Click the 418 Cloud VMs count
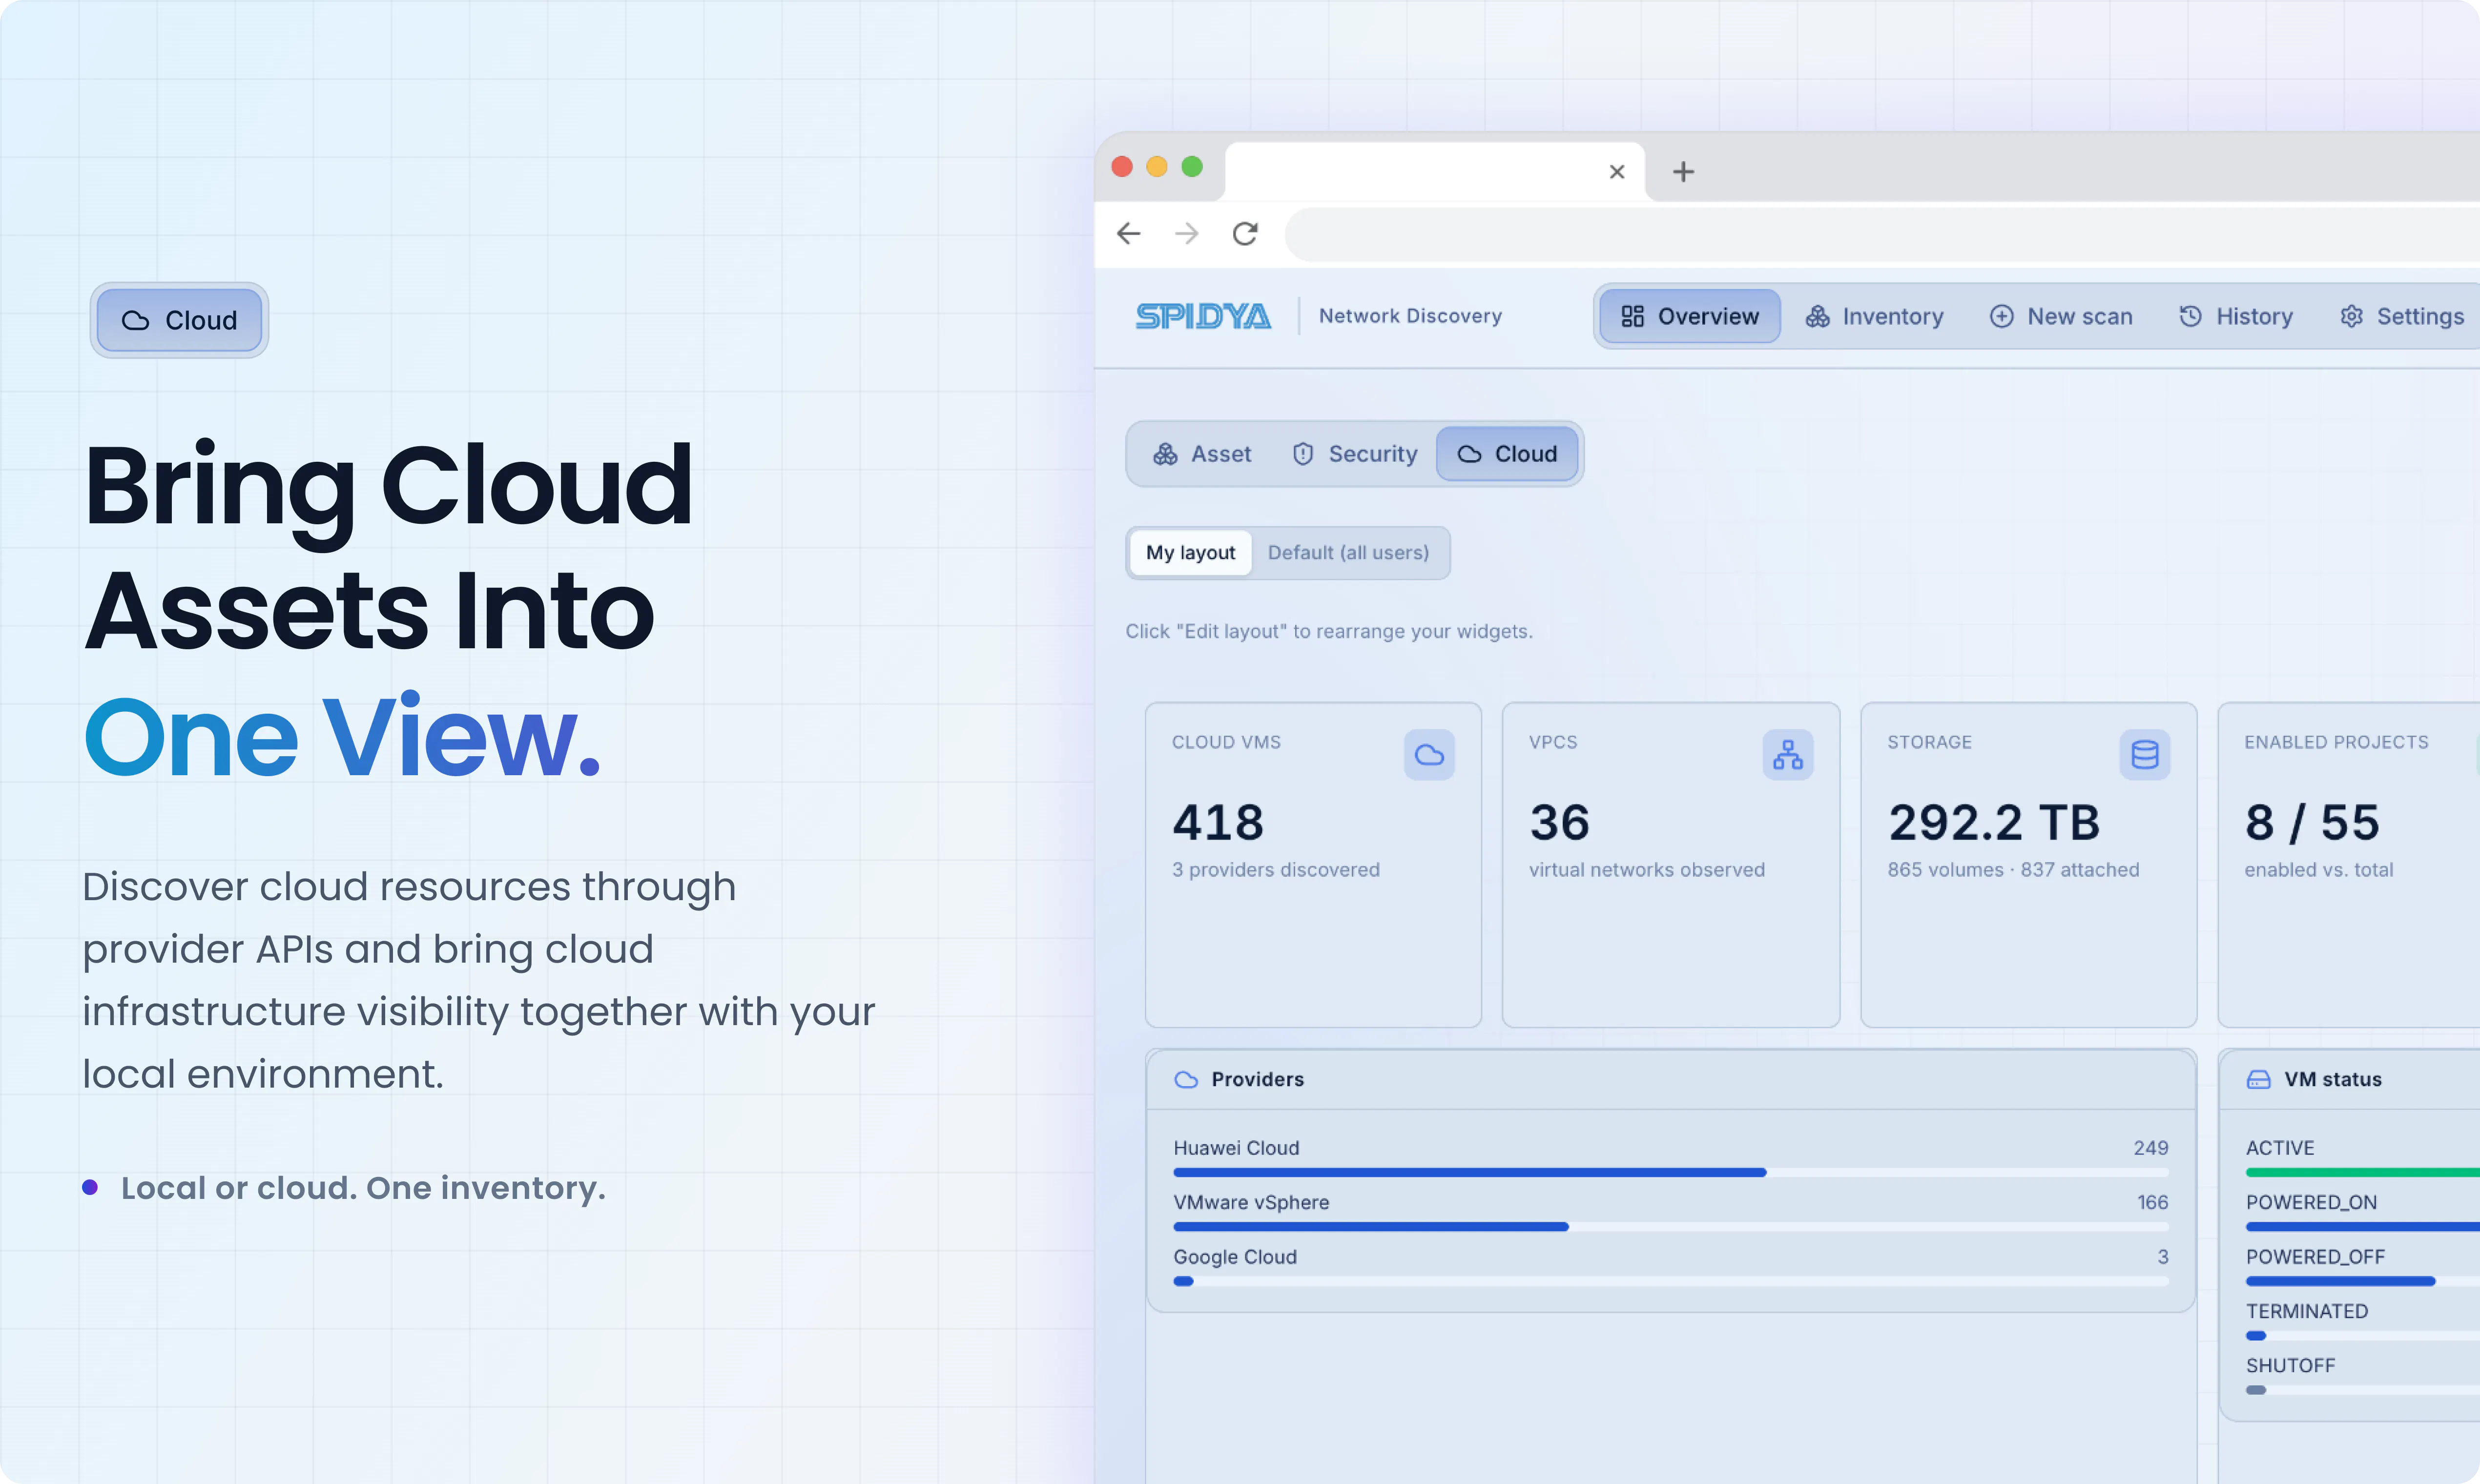 coord(1218,823)
